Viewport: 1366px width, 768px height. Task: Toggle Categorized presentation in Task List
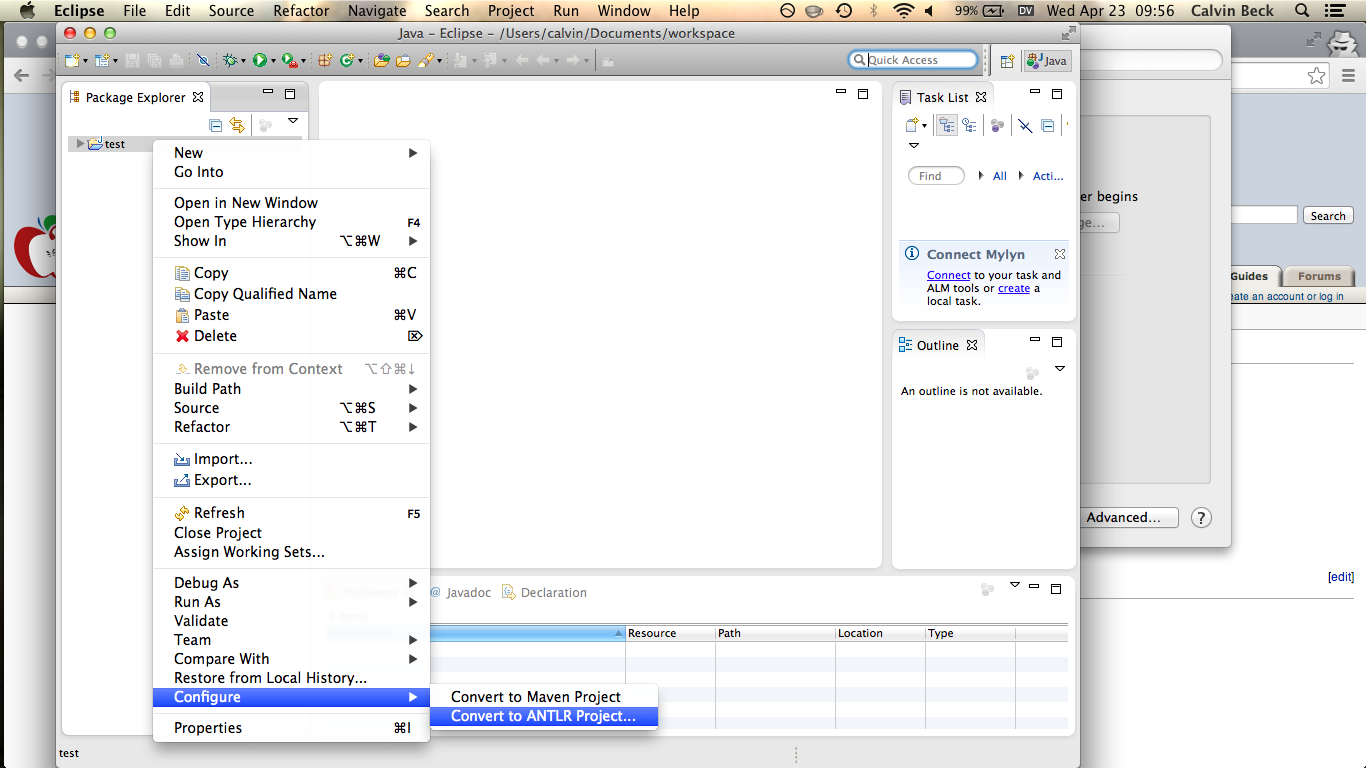[946, 125]
